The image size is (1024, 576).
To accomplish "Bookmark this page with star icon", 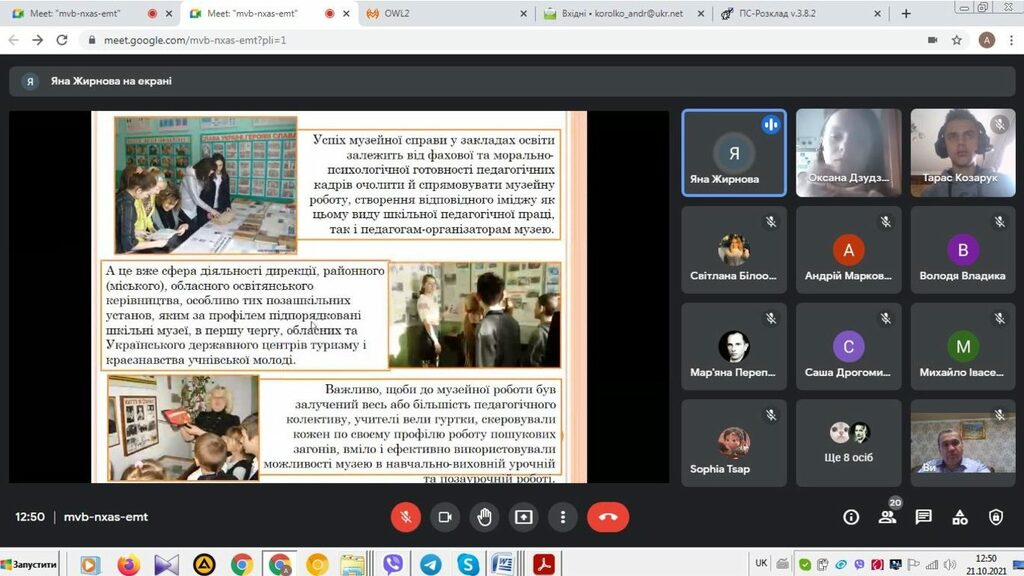I will click(x=957, y=40).
